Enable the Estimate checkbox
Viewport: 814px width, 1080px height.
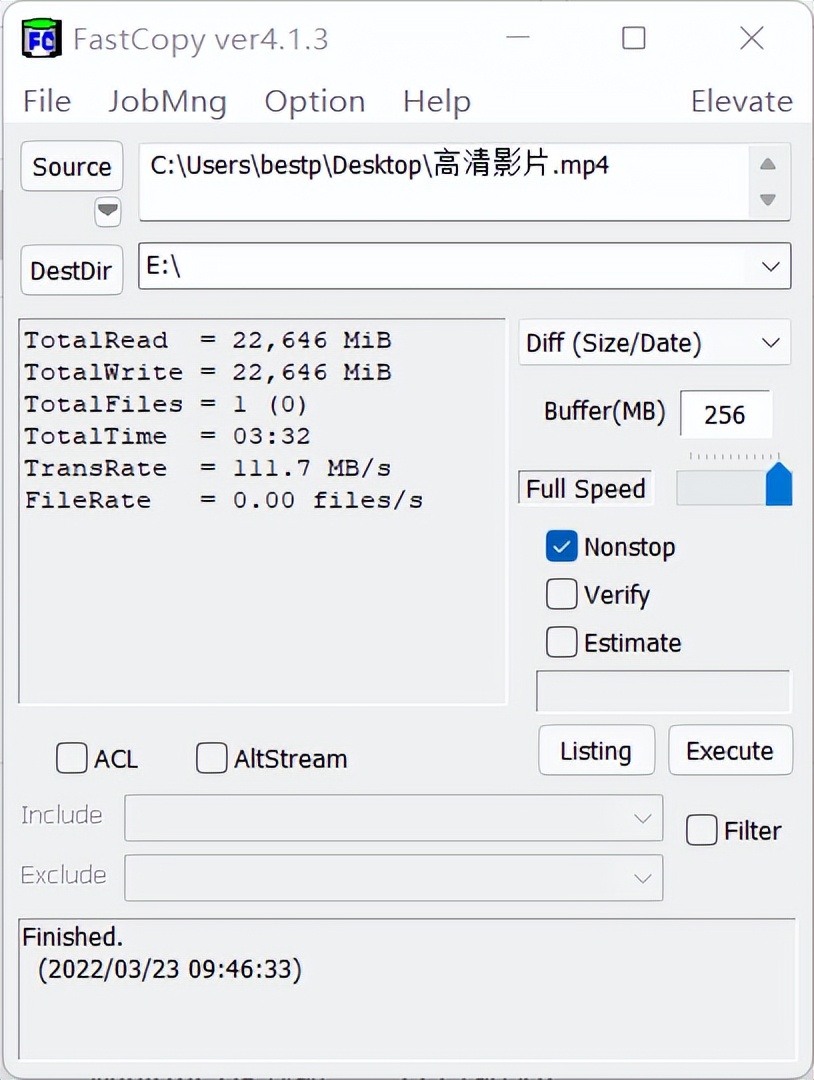tap(561, 642)
